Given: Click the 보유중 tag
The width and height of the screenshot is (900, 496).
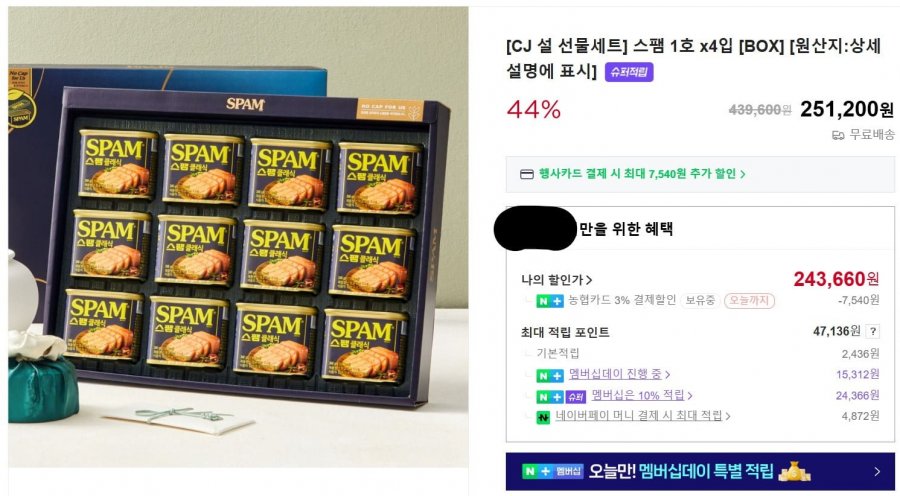Looking at the screenshot, I should [700, 300].
